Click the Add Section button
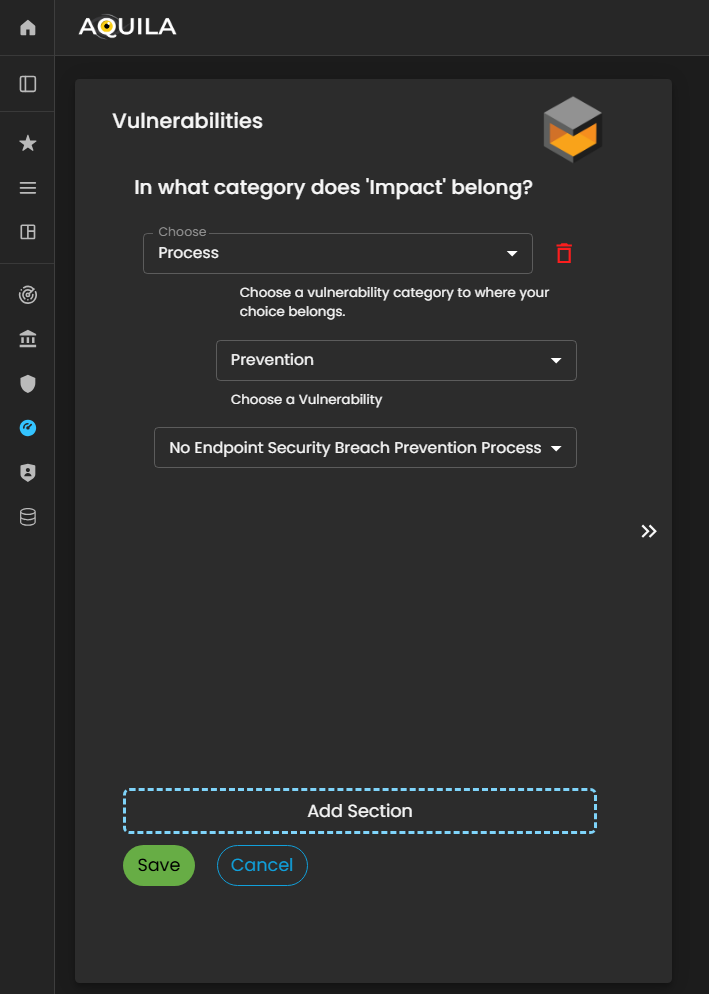 [x=360, y=811]
